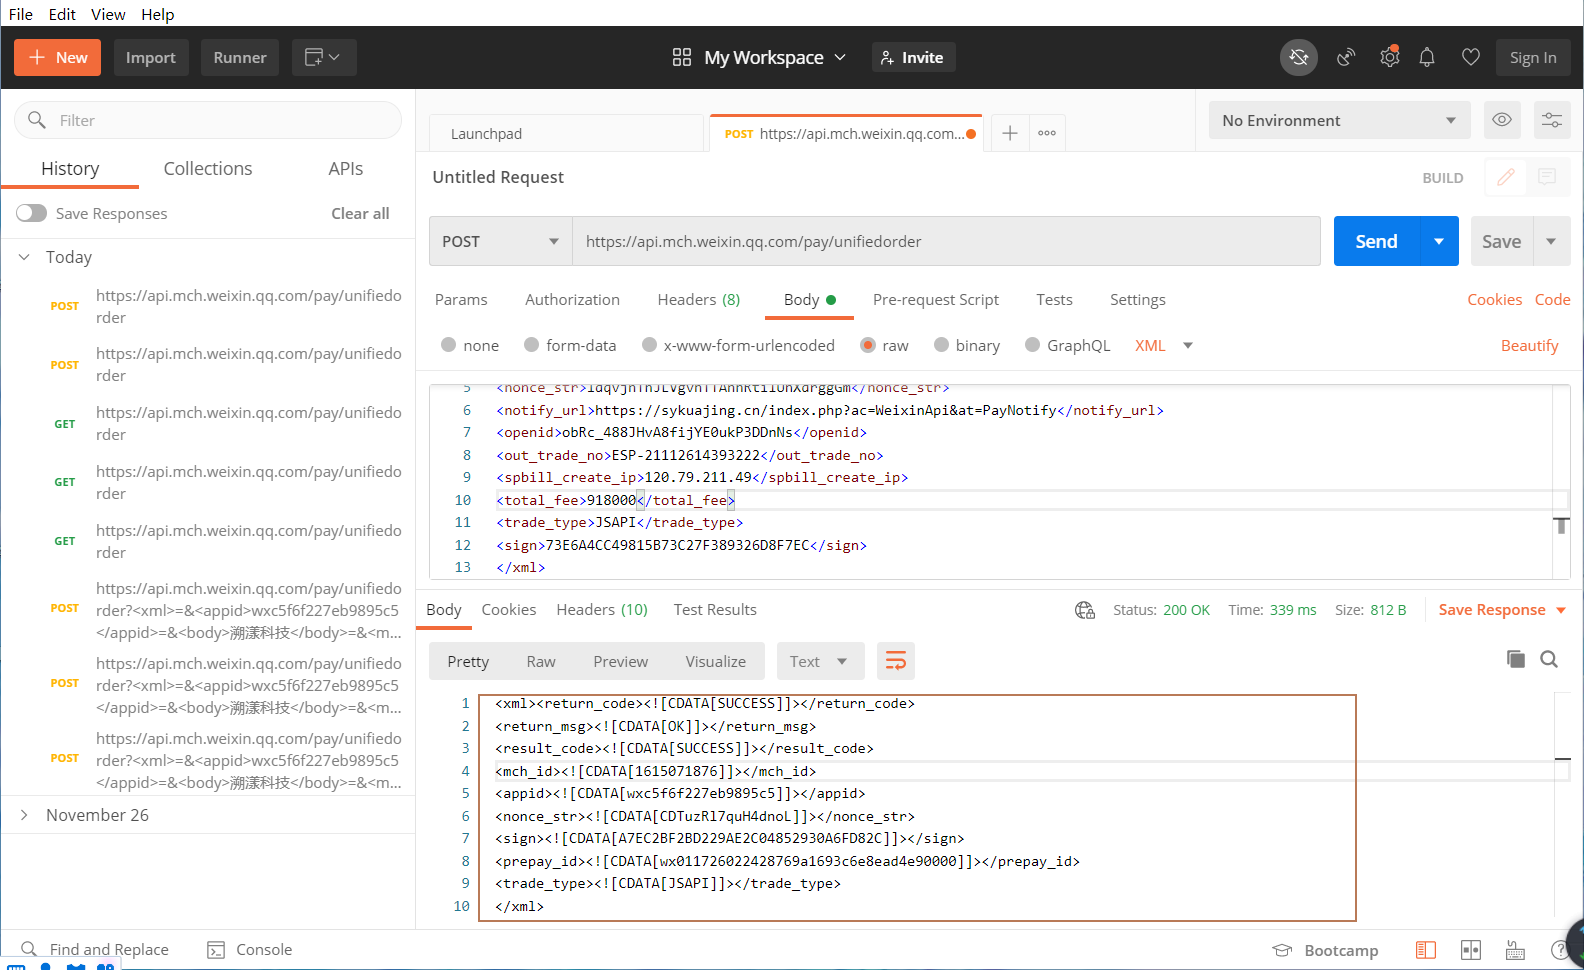Collapse the Today history group

pos(24,257)
